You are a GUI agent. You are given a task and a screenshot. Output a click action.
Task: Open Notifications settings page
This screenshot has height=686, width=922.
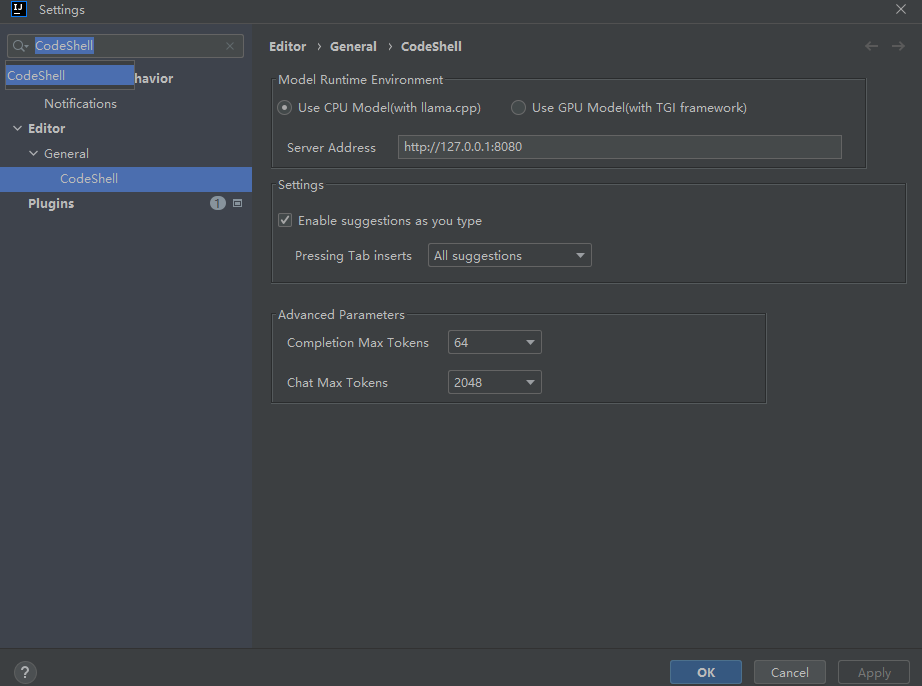point(81,103)
